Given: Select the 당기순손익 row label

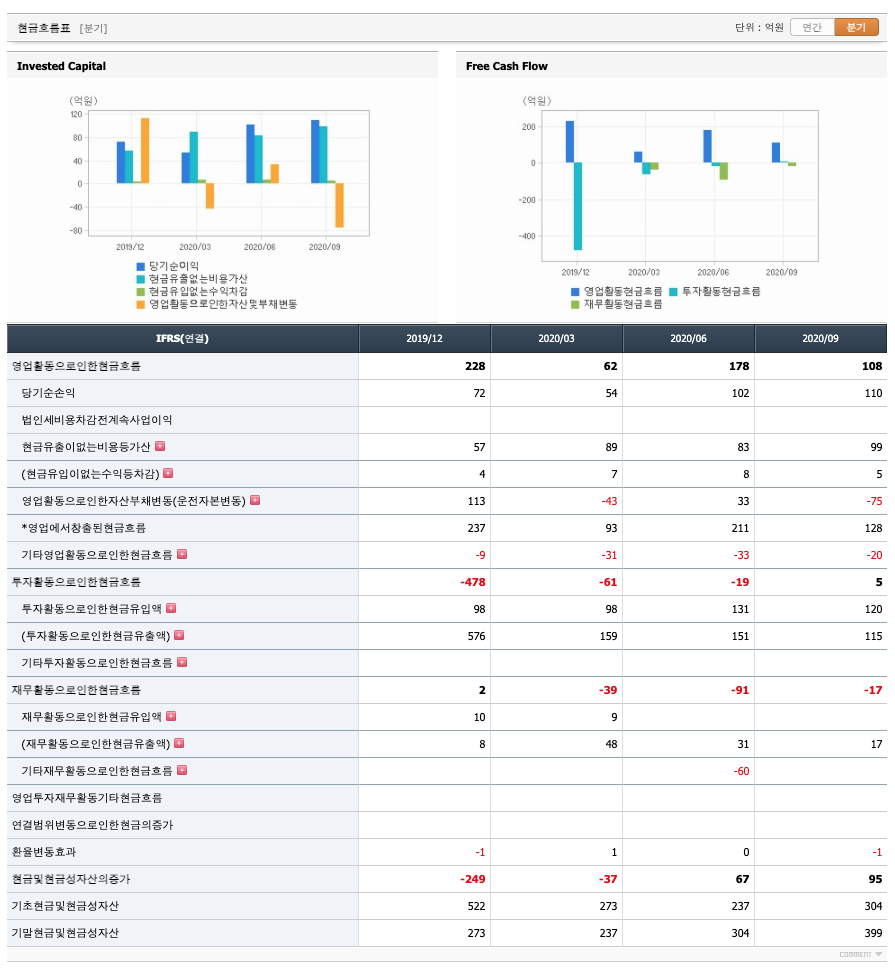Looking at the screenshot, I should [48, 393].
